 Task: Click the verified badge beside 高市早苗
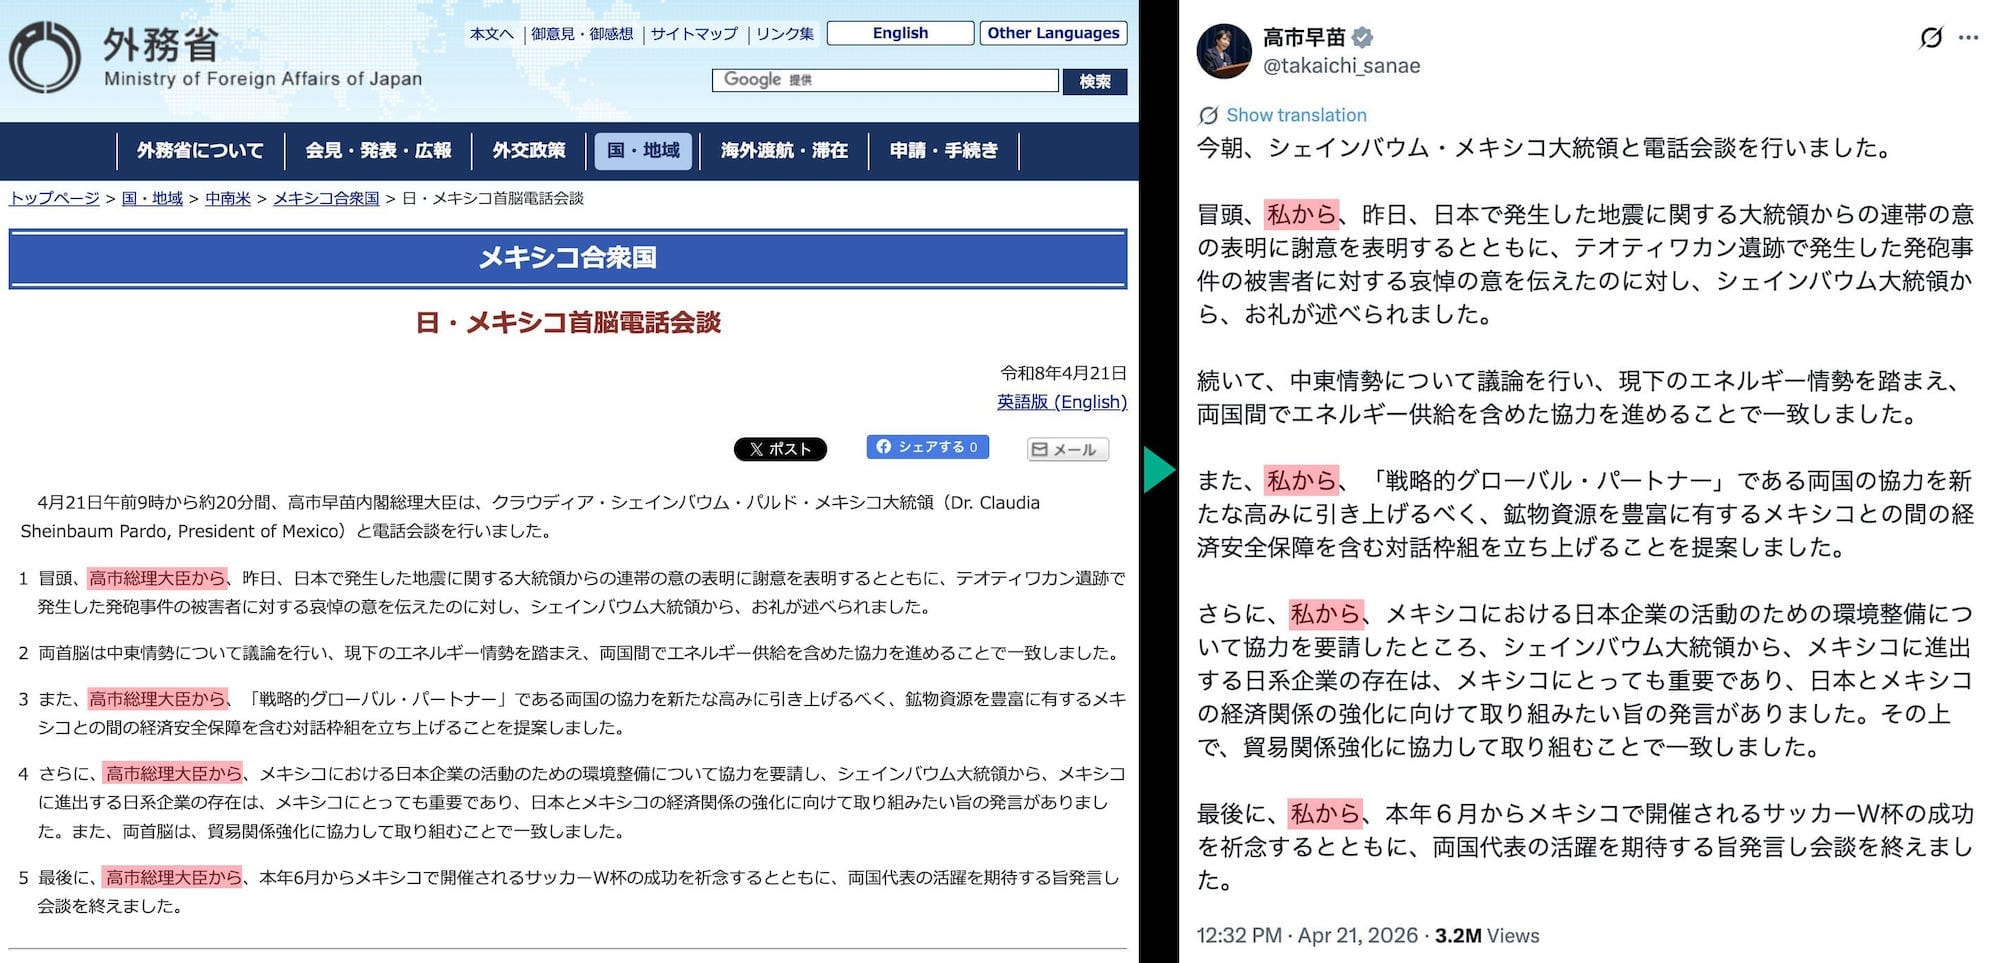tap(1362, 38)
